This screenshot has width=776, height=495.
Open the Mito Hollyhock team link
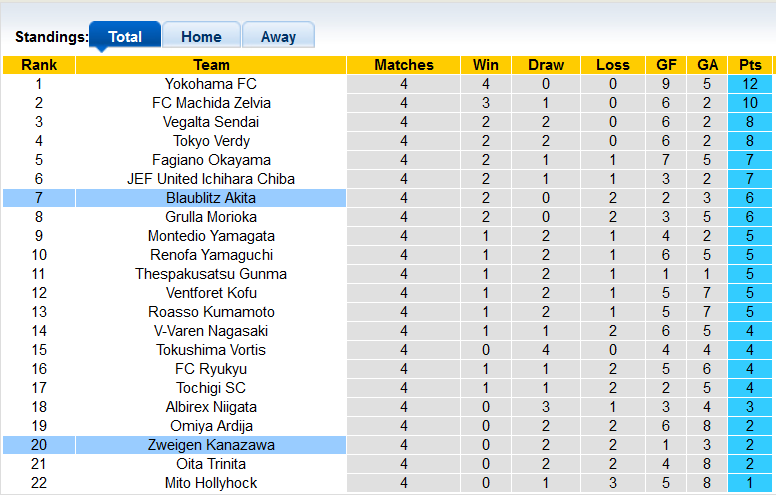pyautogui.click(x=211, y=483)
